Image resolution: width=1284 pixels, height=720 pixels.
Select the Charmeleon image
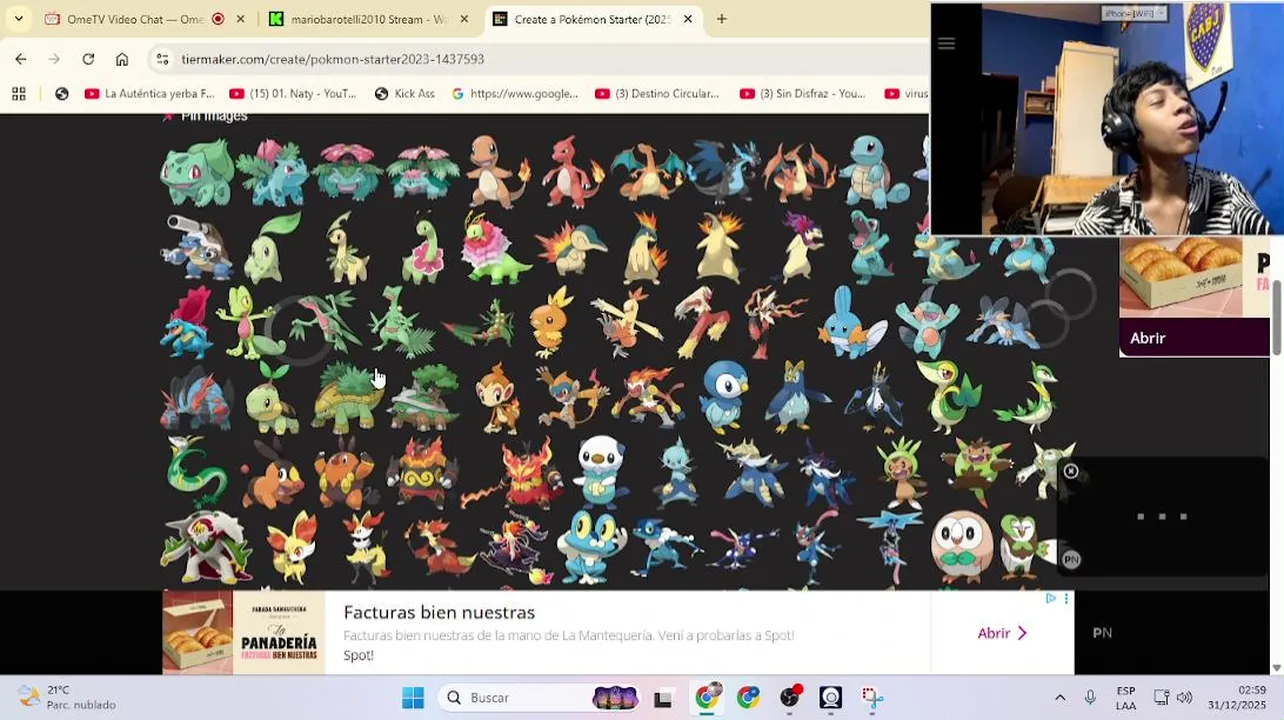pyautogui.click(x=572, y=172)
